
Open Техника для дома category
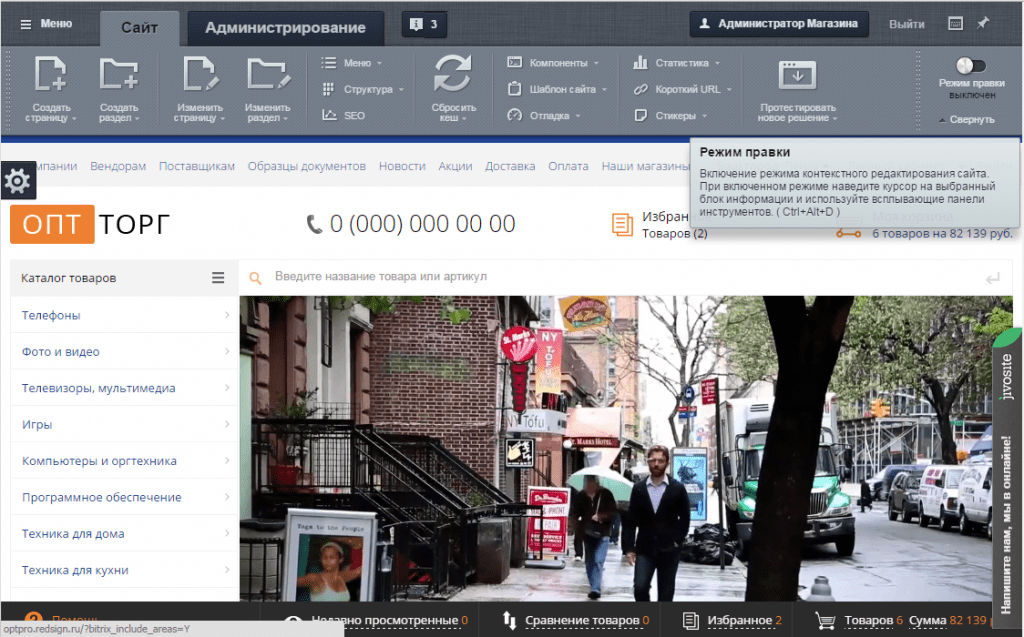tap(124, 534)
